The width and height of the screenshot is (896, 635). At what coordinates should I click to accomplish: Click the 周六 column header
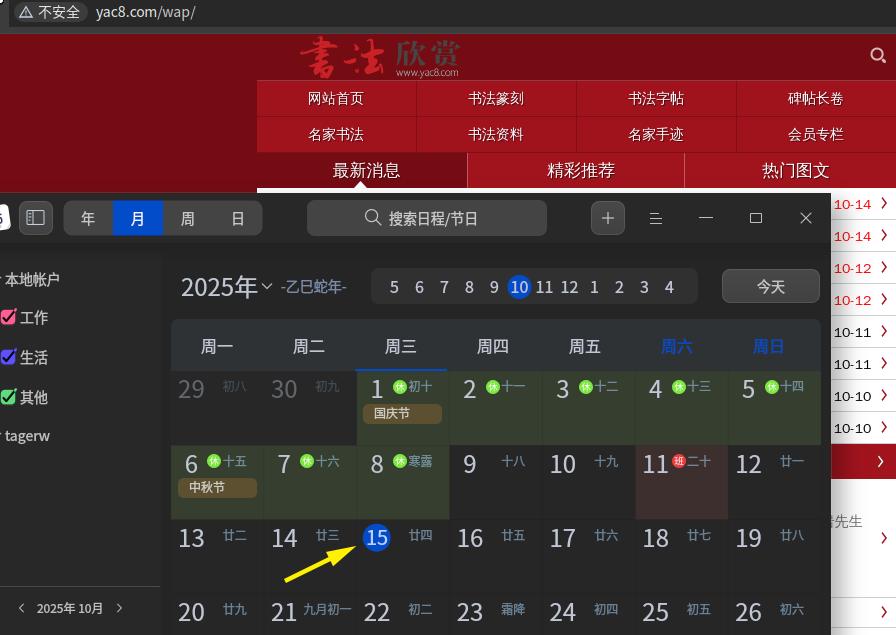click(677, 346)
